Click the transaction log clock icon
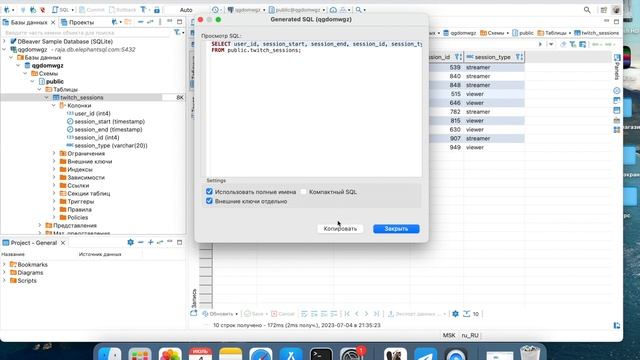Viewport: 640px width, 360px height. pyautogui.click(x=215, y=9)
